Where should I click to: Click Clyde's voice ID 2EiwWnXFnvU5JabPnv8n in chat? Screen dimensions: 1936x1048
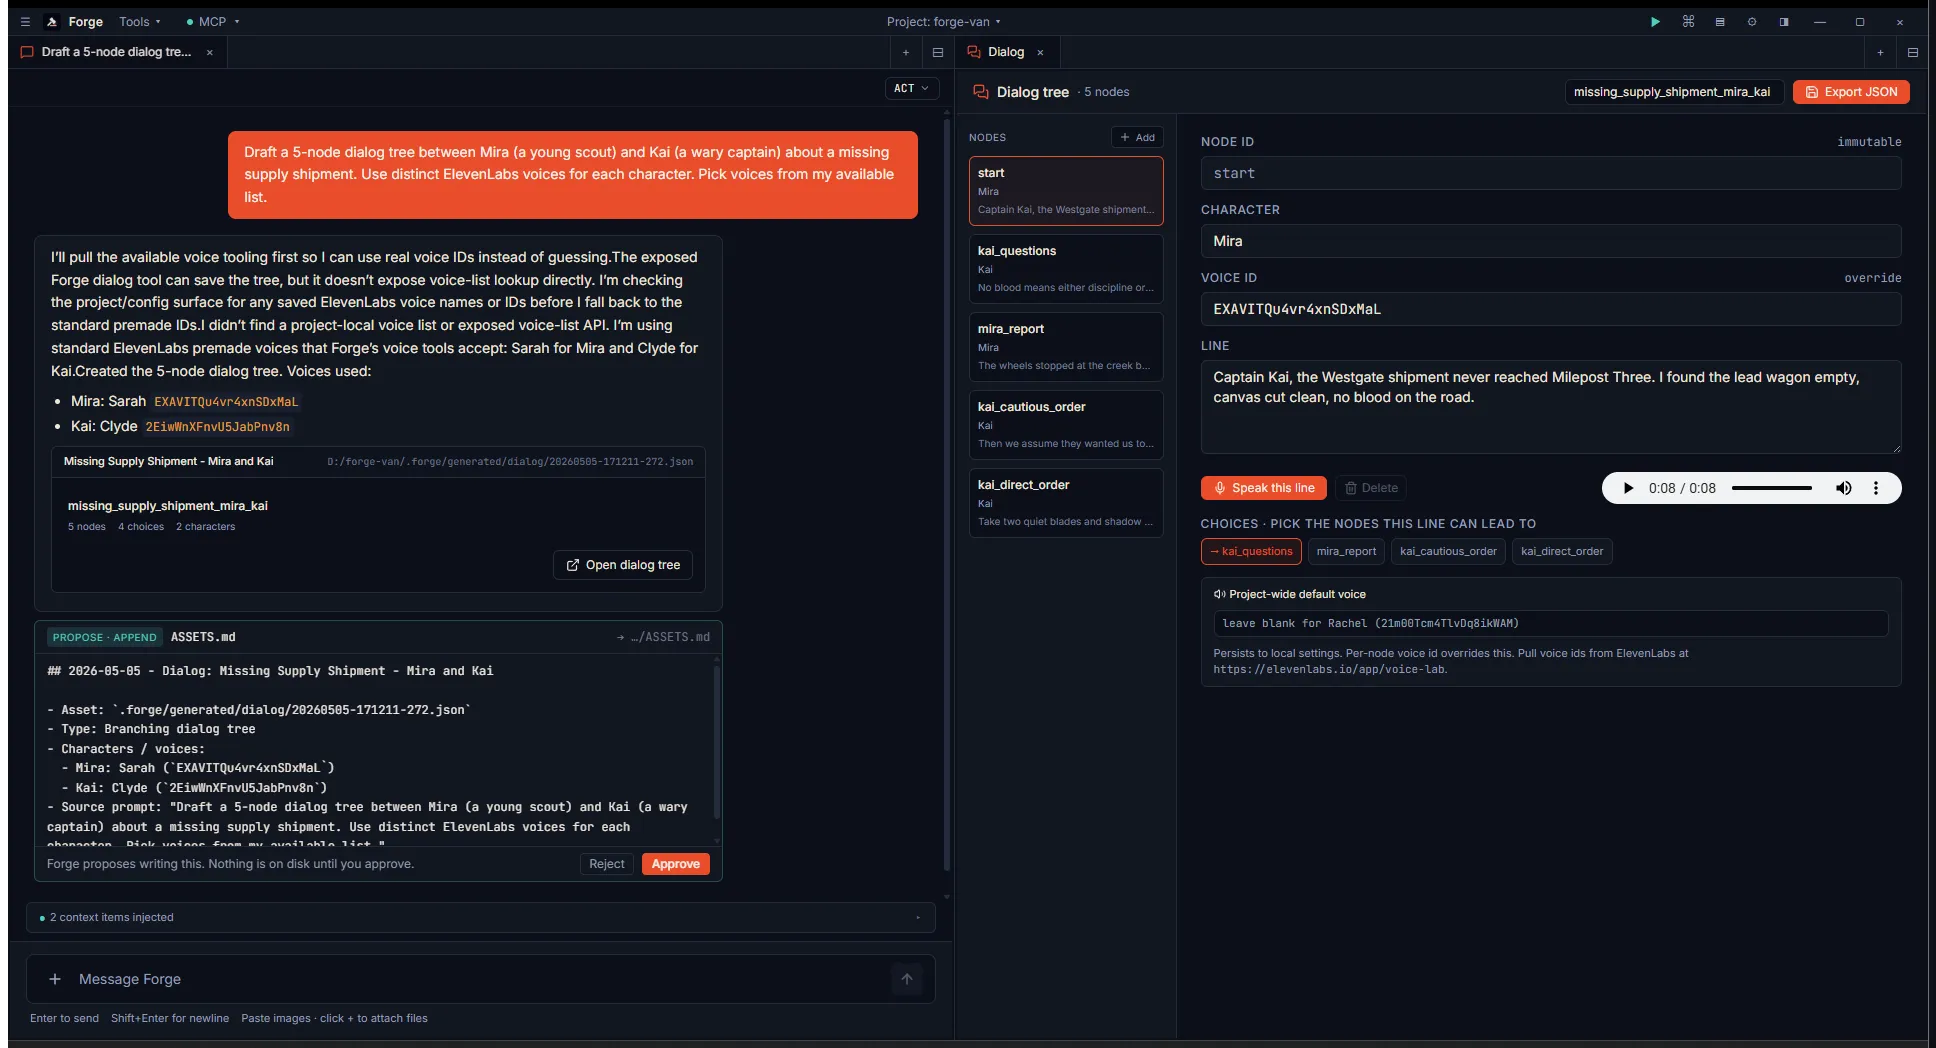(x=218, y=427)
